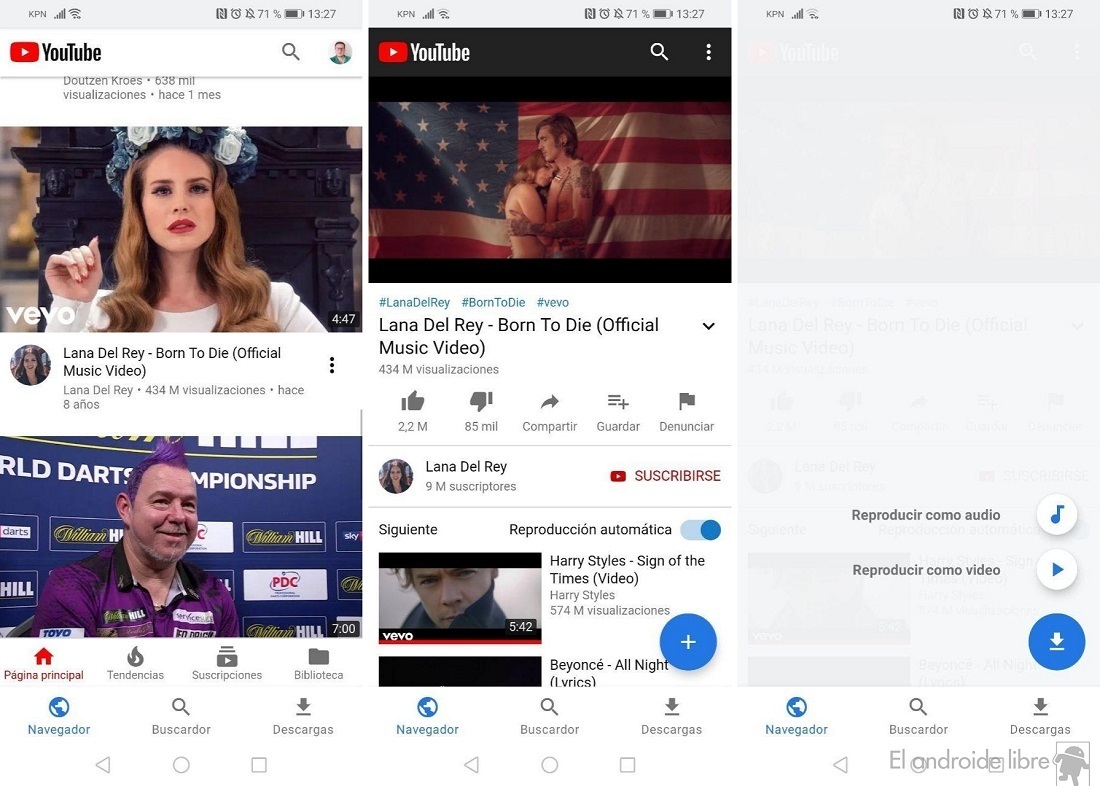Select Descargas in the left screen's bottom bar

pos(303,717)
